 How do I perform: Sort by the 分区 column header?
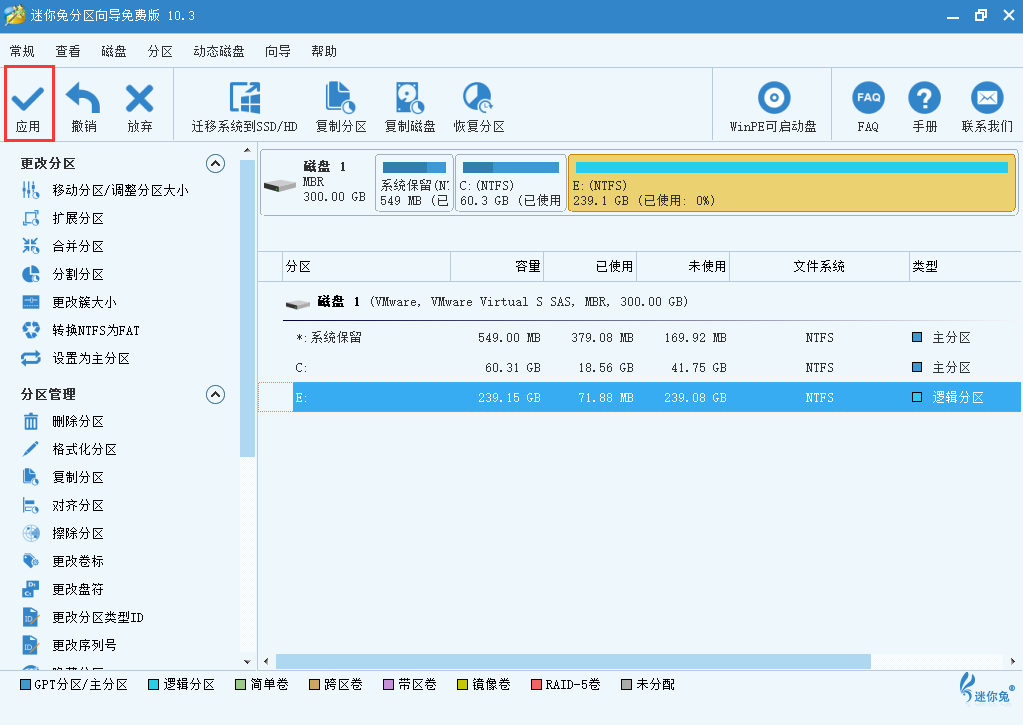point(367,266)
